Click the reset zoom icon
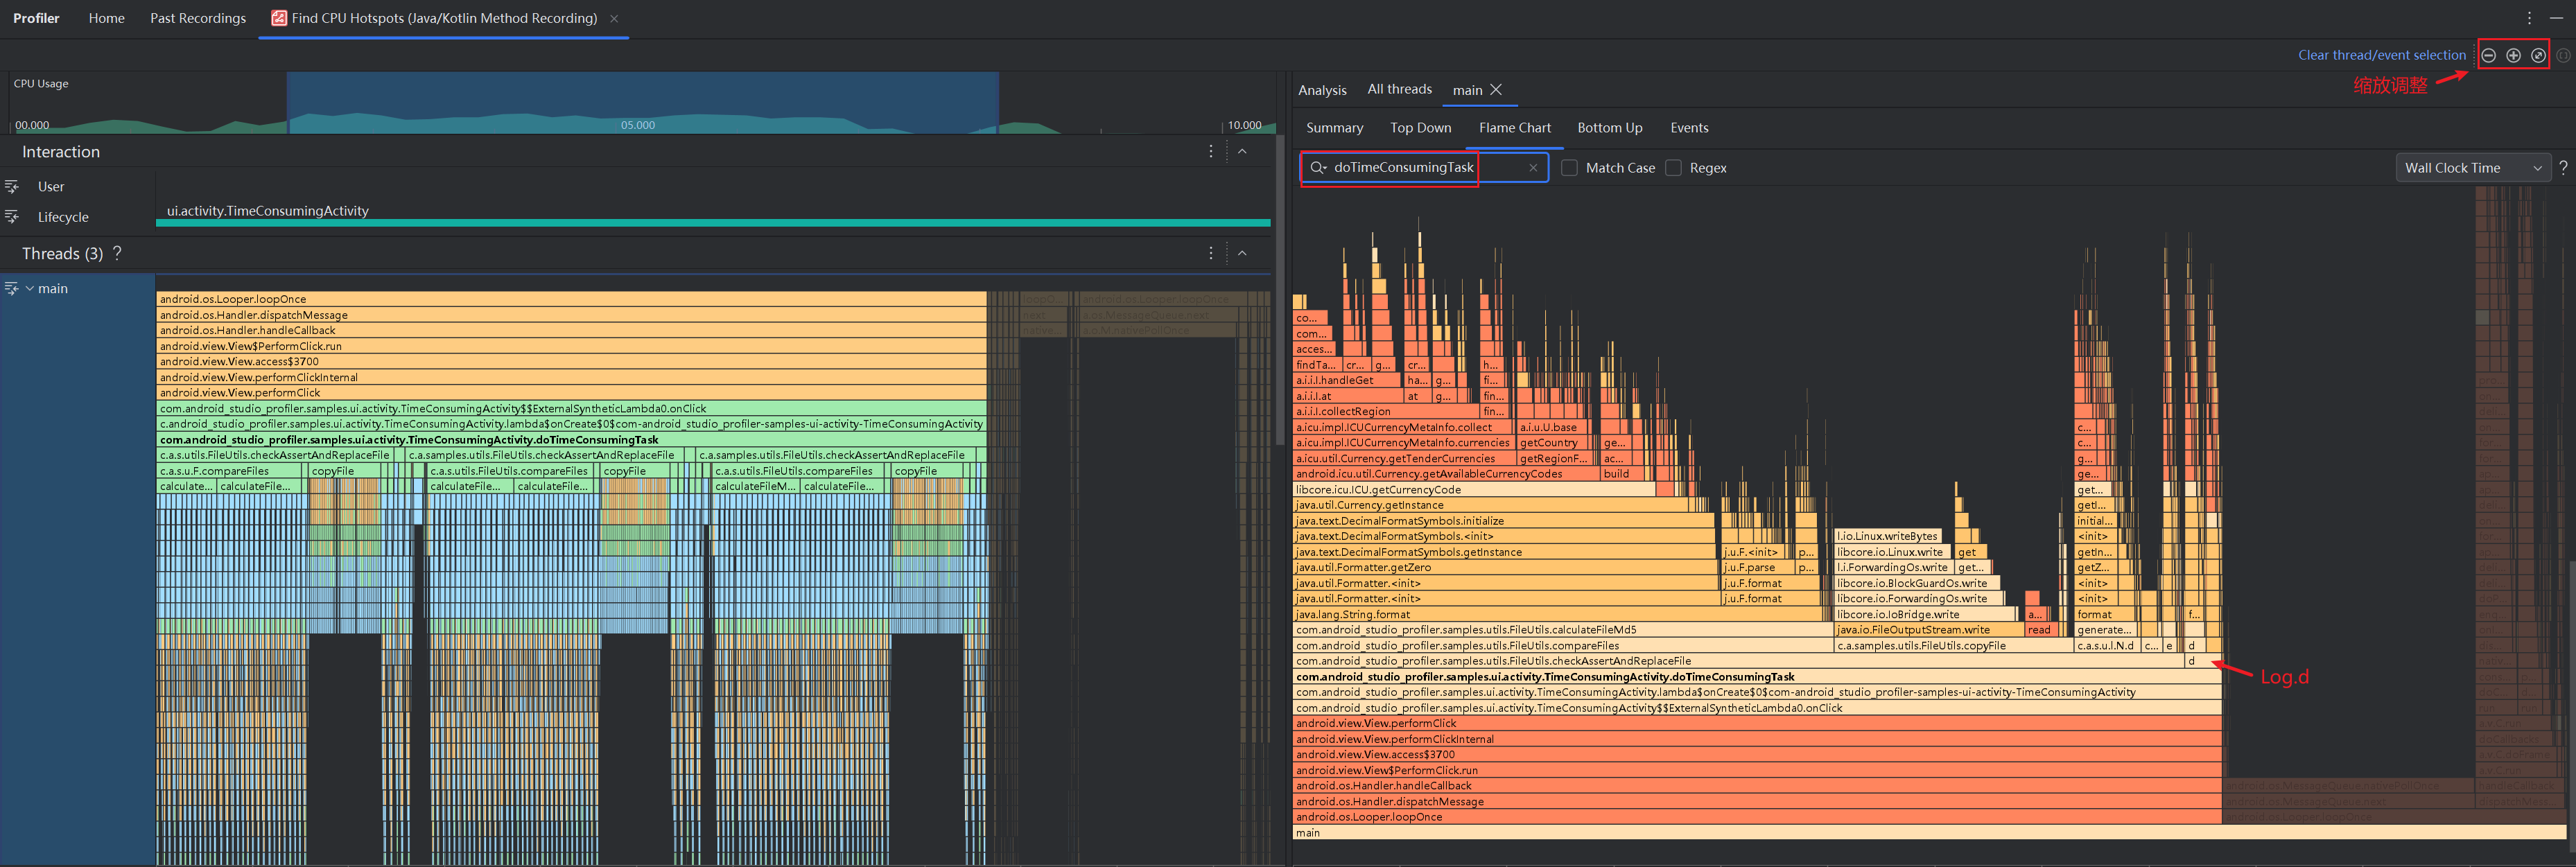Screen dimensions: 2576x867 coord(2538,55)
